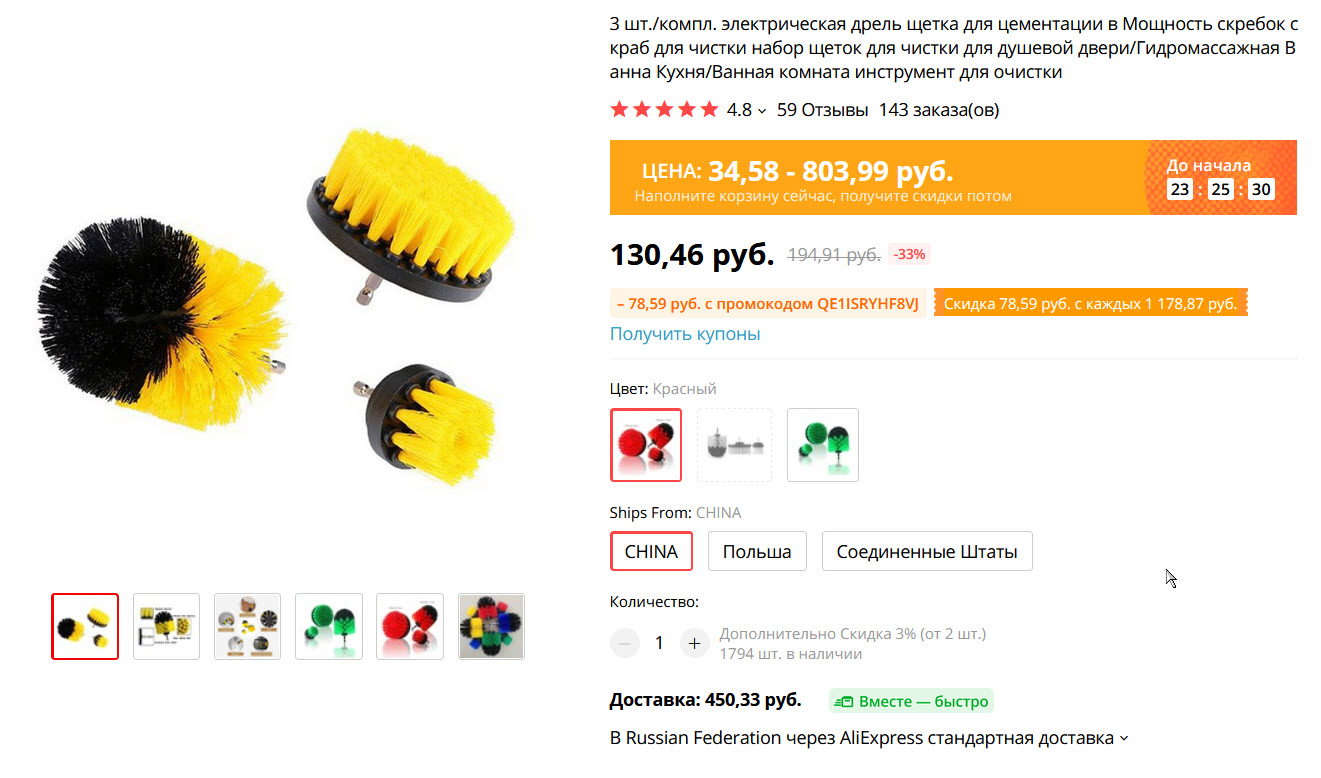Select Соединенные Штаты as shipping origin
The width and height of the screenshot is (1321, 778).
(x=927, y=551)
